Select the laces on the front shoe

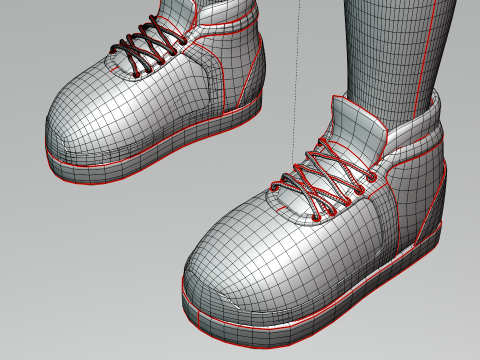tap(324, 182)
